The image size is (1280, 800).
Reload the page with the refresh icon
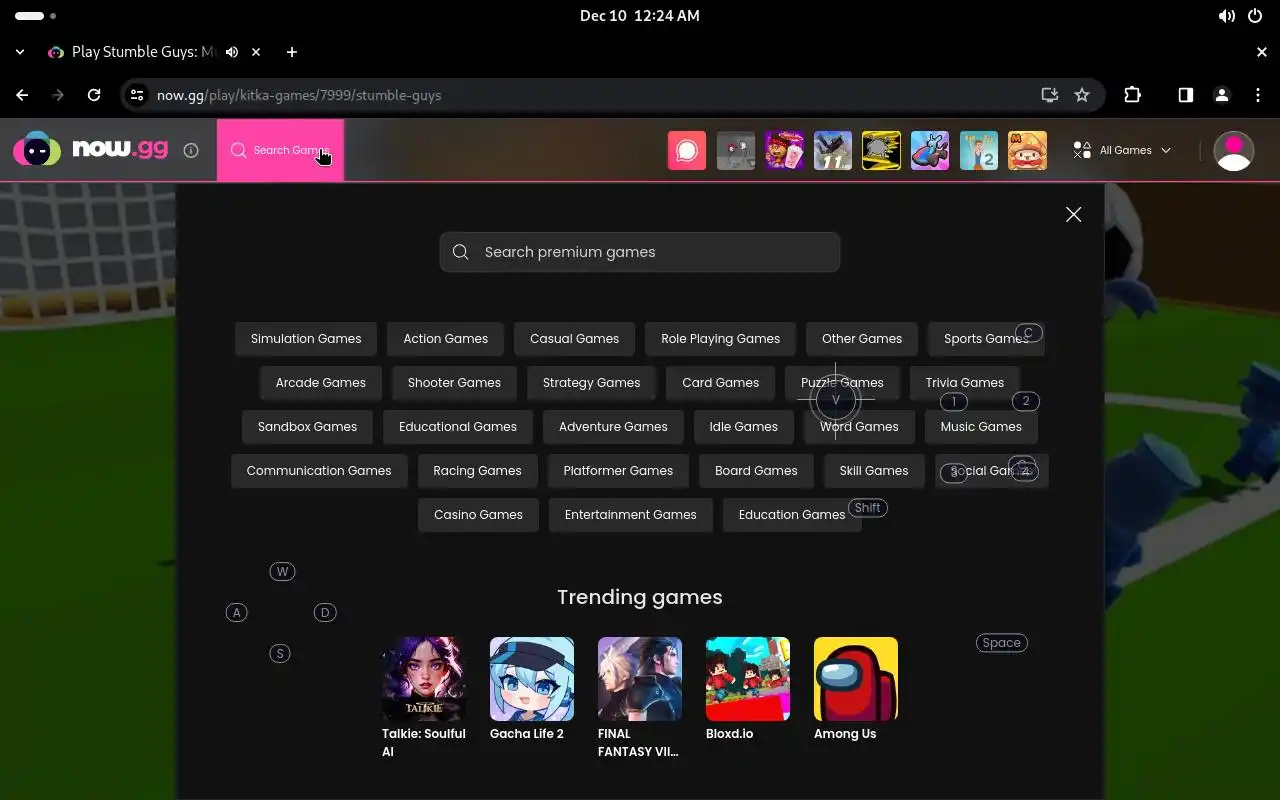(94, 95)
